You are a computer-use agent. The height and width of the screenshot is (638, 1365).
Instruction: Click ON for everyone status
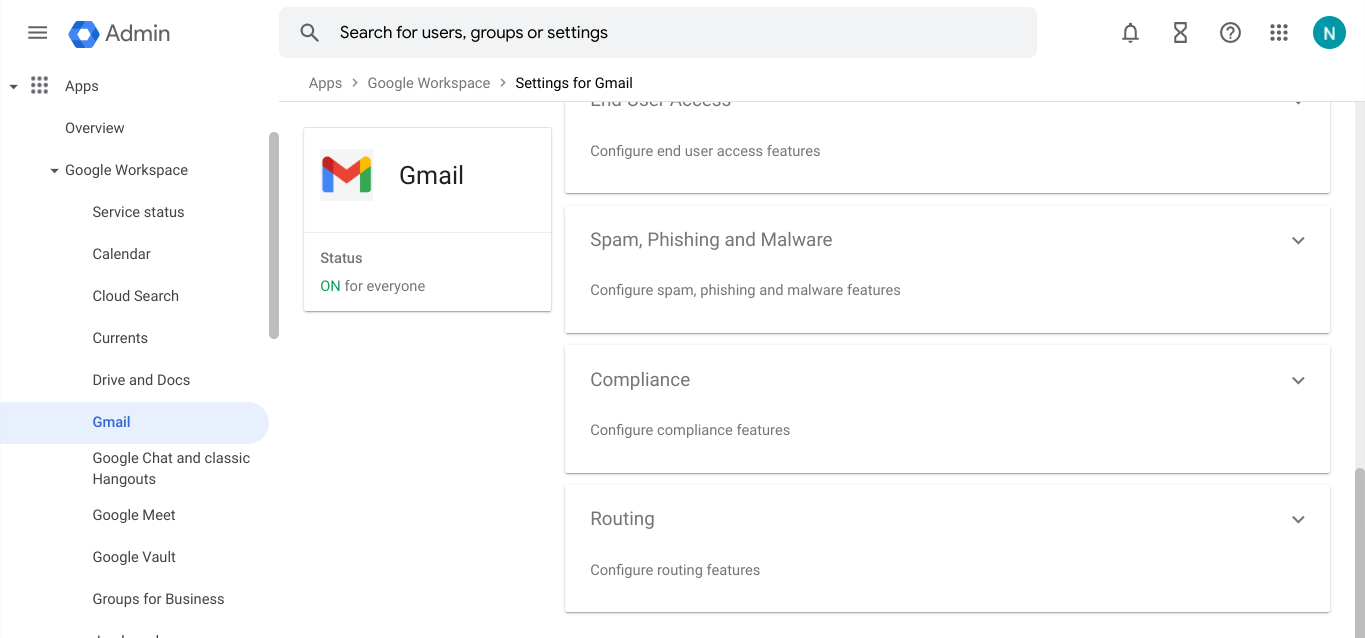click(x=372, y=286)
